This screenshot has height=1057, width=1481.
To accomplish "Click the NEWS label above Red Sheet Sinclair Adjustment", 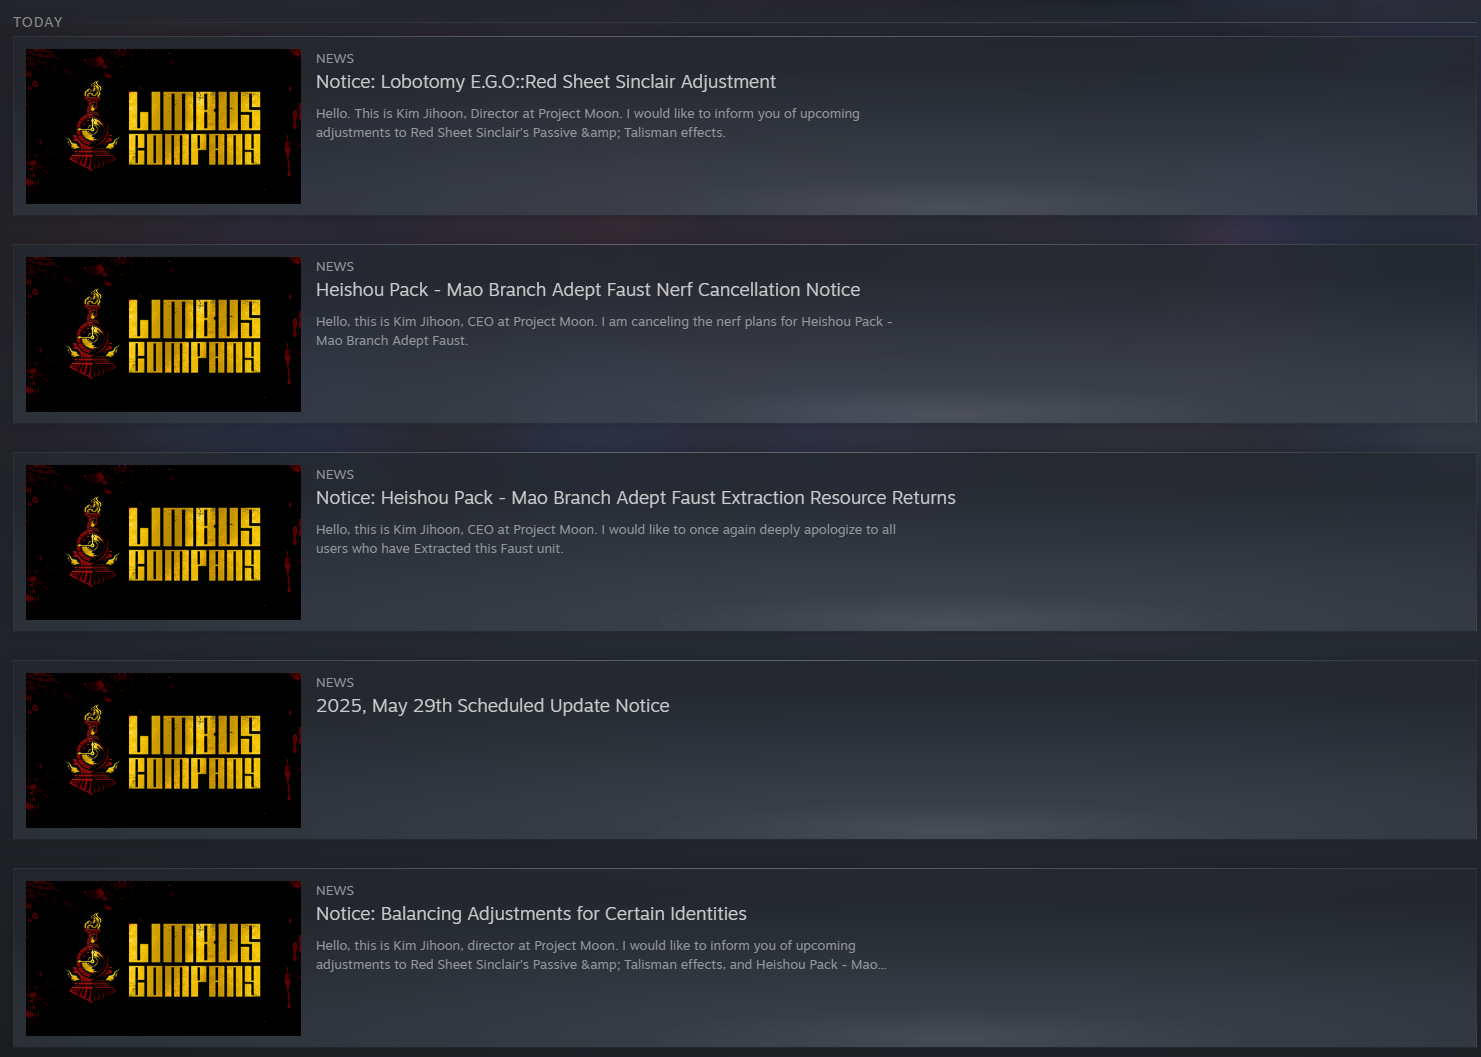I will [335, 59].
